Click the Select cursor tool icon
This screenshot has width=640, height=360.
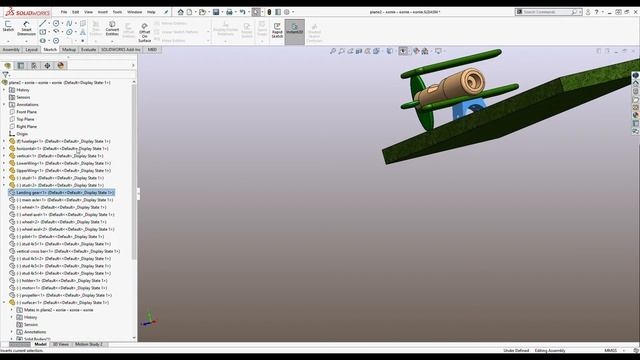click(256, 12)
